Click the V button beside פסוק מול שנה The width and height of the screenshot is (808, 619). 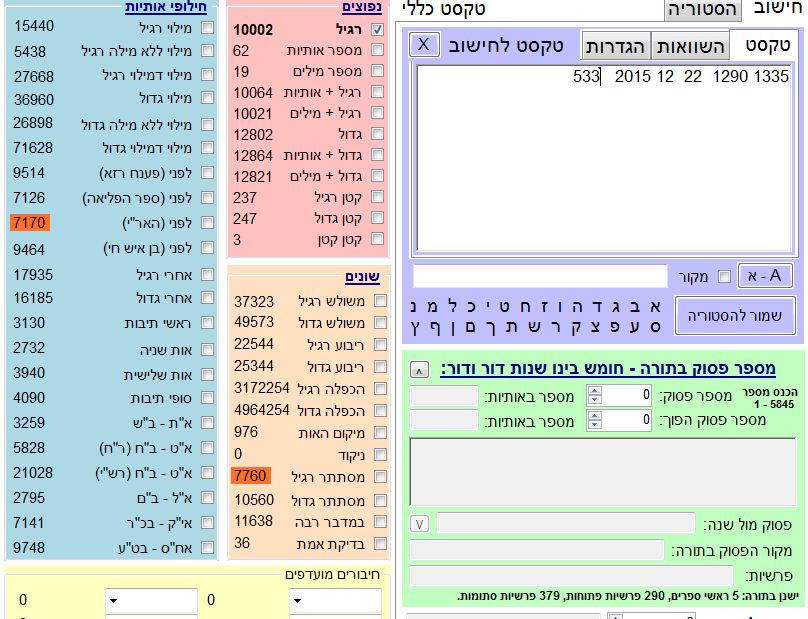point(420,524)
